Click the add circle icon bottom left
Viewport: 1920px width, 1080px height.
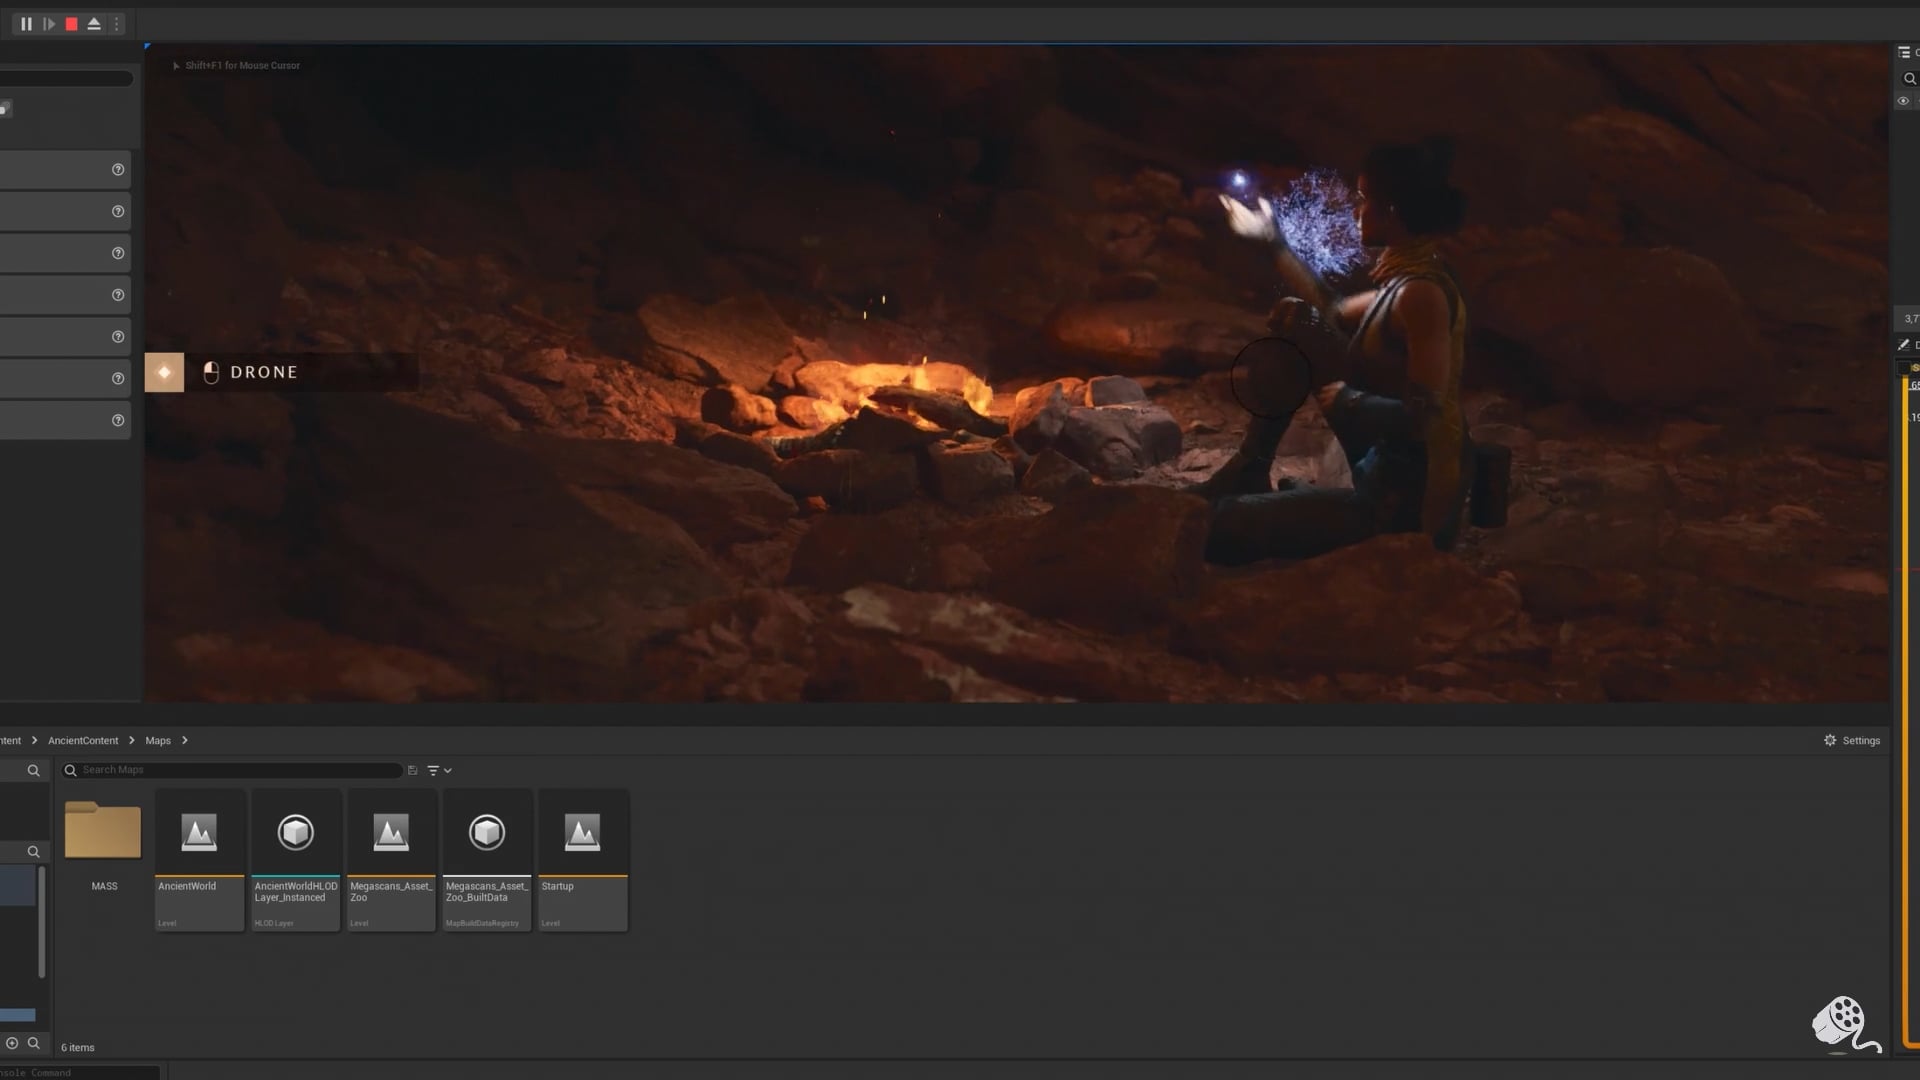click(x=12, y=1043)
